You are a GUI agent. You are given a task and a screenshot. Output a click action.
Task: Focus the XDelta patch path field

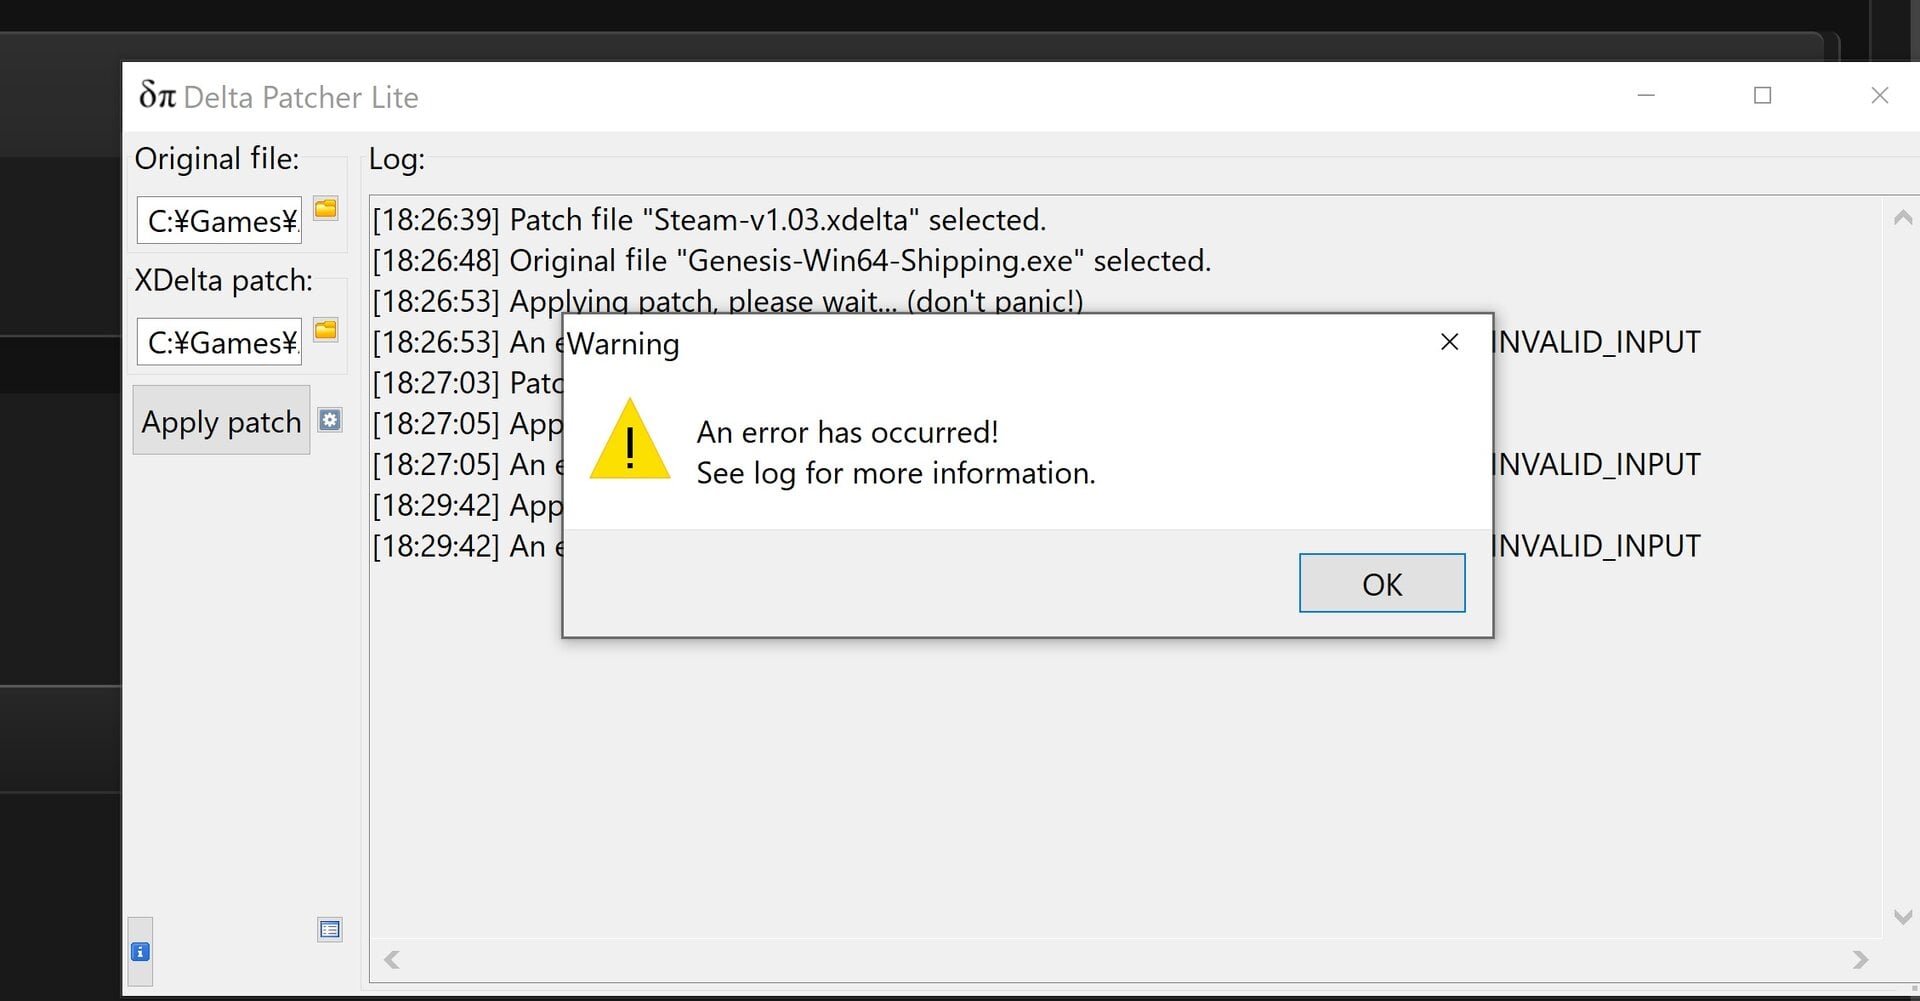tap(219, 342)
